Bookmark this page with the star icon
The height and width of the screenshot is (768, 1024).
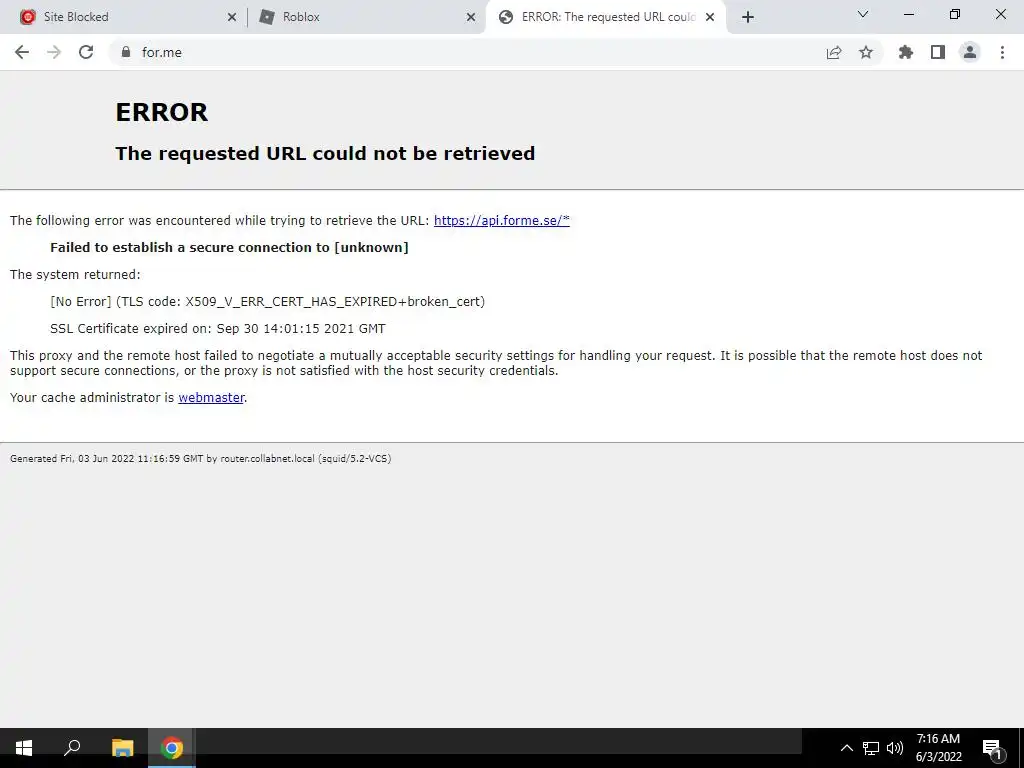coord(866,52)
